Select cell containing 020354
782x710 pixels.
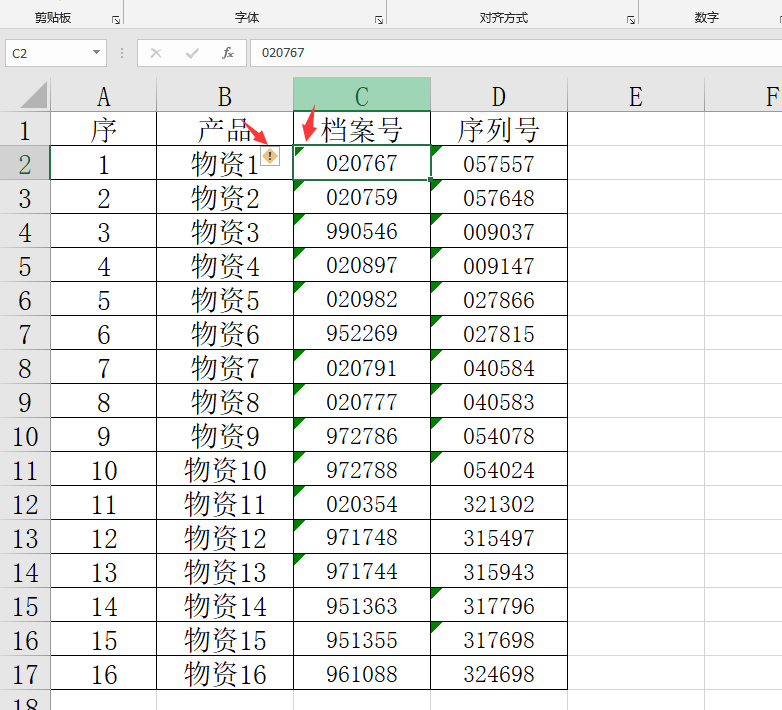(362, 503)
